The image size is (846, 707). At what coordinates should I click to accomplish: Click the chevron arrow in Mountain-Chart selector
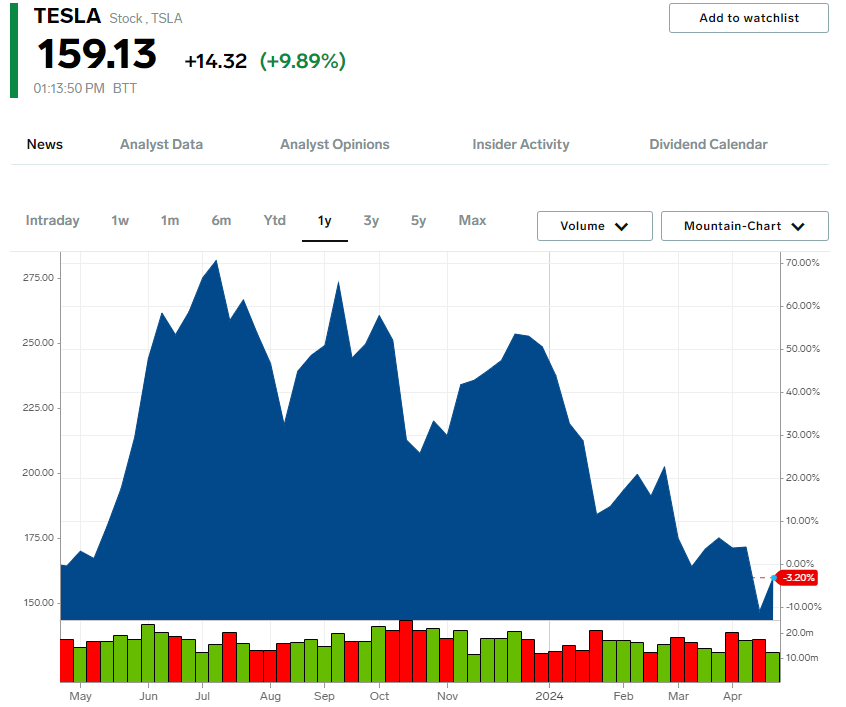point(798,227)
